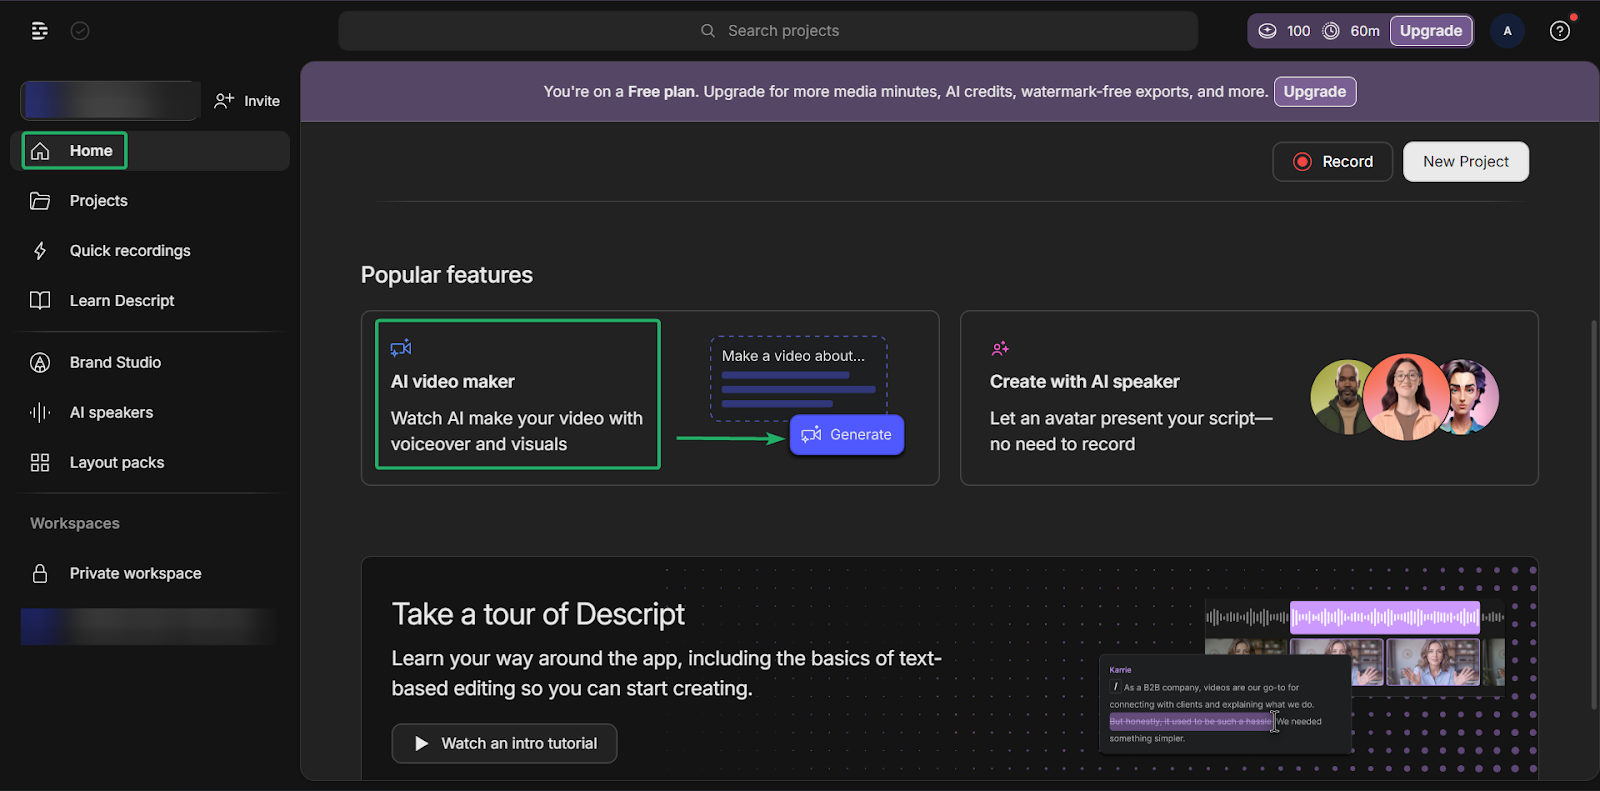Image resolution: width=1600 pixels, height=791 pixels.
Task: Open the help question mark icon
Action: click(1559, 31)
